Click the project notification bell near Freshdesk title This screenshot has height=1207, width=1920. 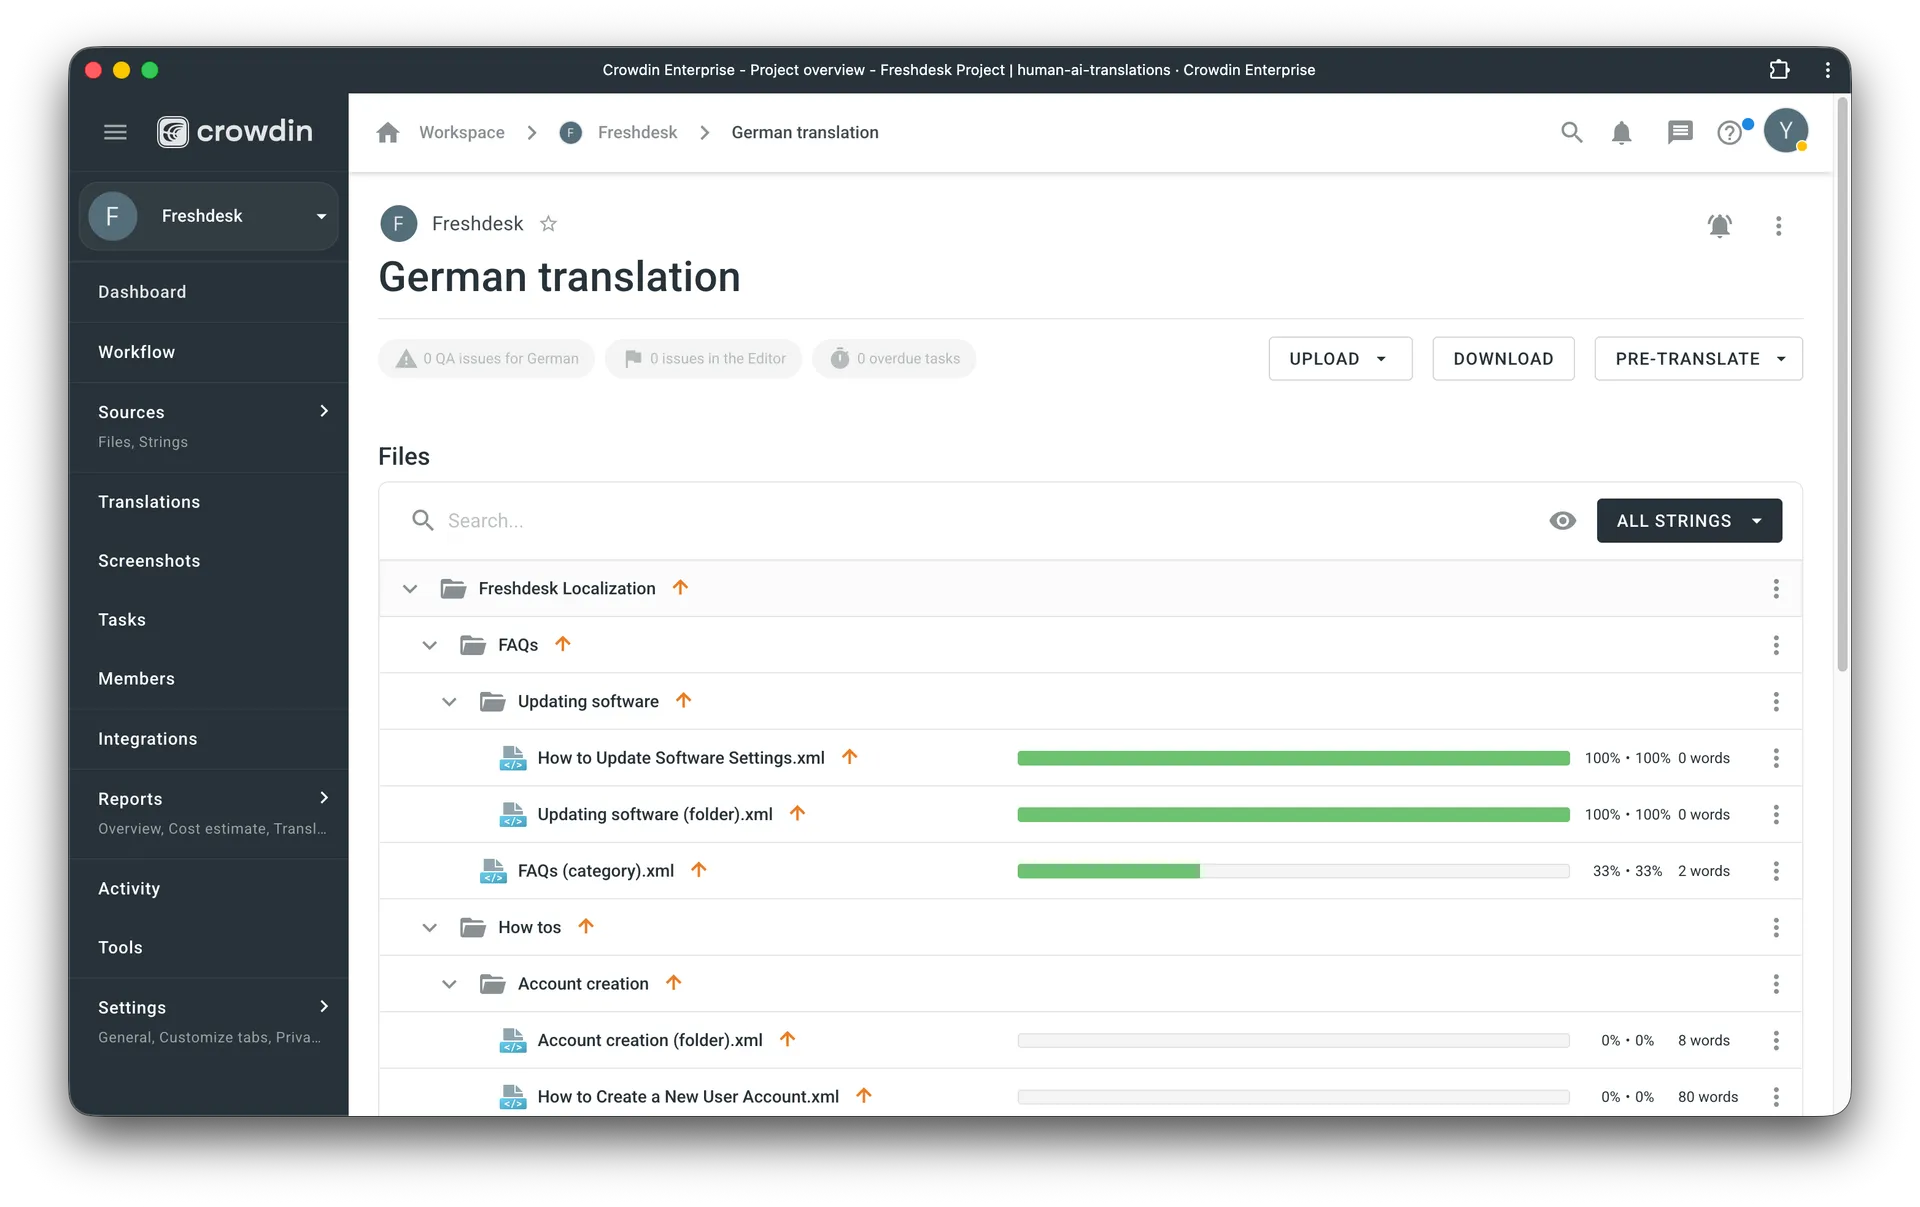(1720, 226)
